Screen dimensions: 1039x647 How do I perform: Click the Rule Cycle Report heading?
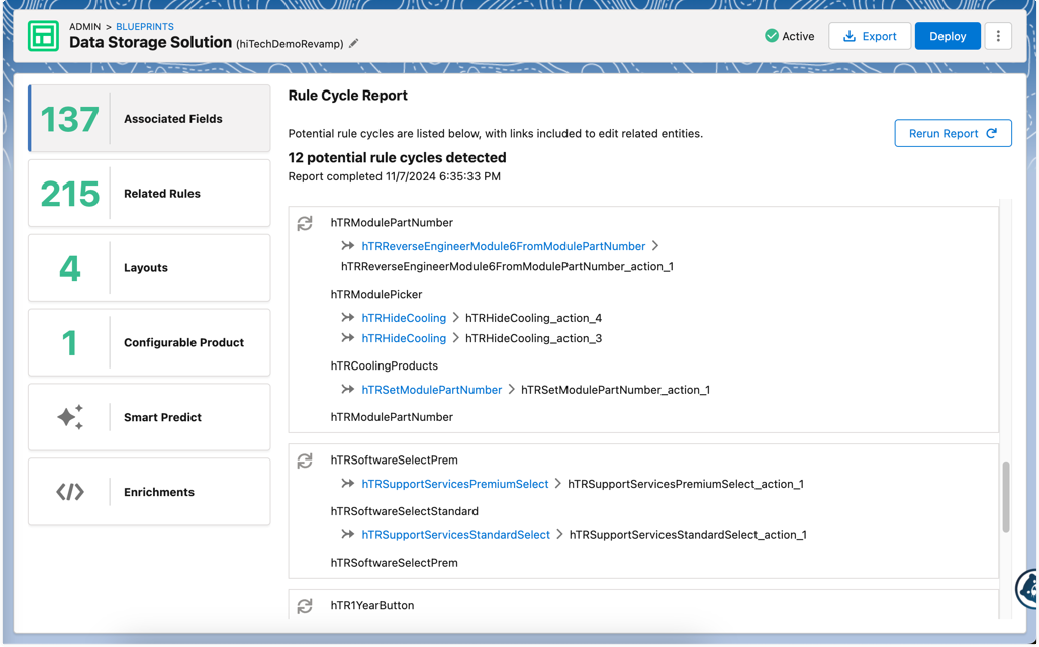pyautogui.click(x=348, y=95)
